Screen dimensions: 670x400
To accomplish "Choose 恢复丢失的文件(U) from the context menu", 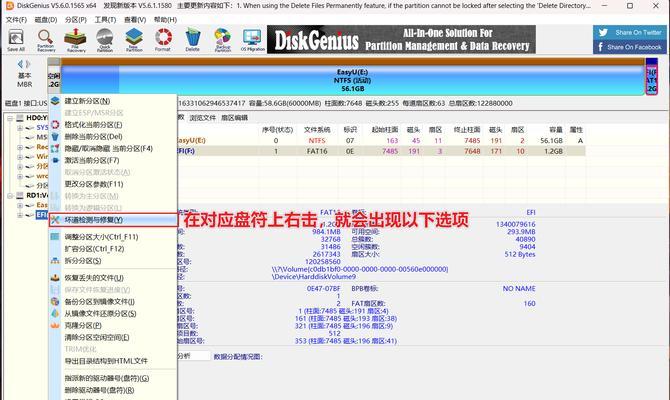I will (113, 278).
